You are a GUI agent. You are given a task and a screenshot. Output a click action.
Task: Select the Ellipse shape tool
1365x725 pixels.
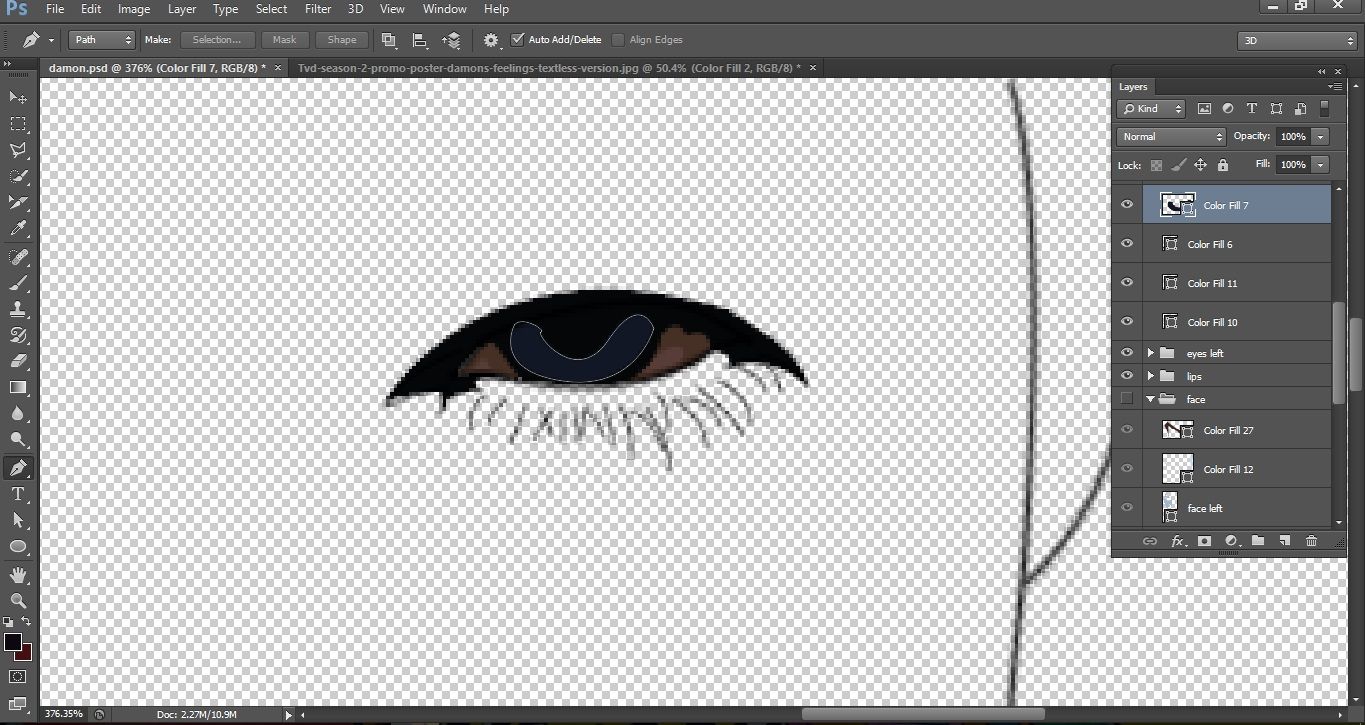coord(18,546)
